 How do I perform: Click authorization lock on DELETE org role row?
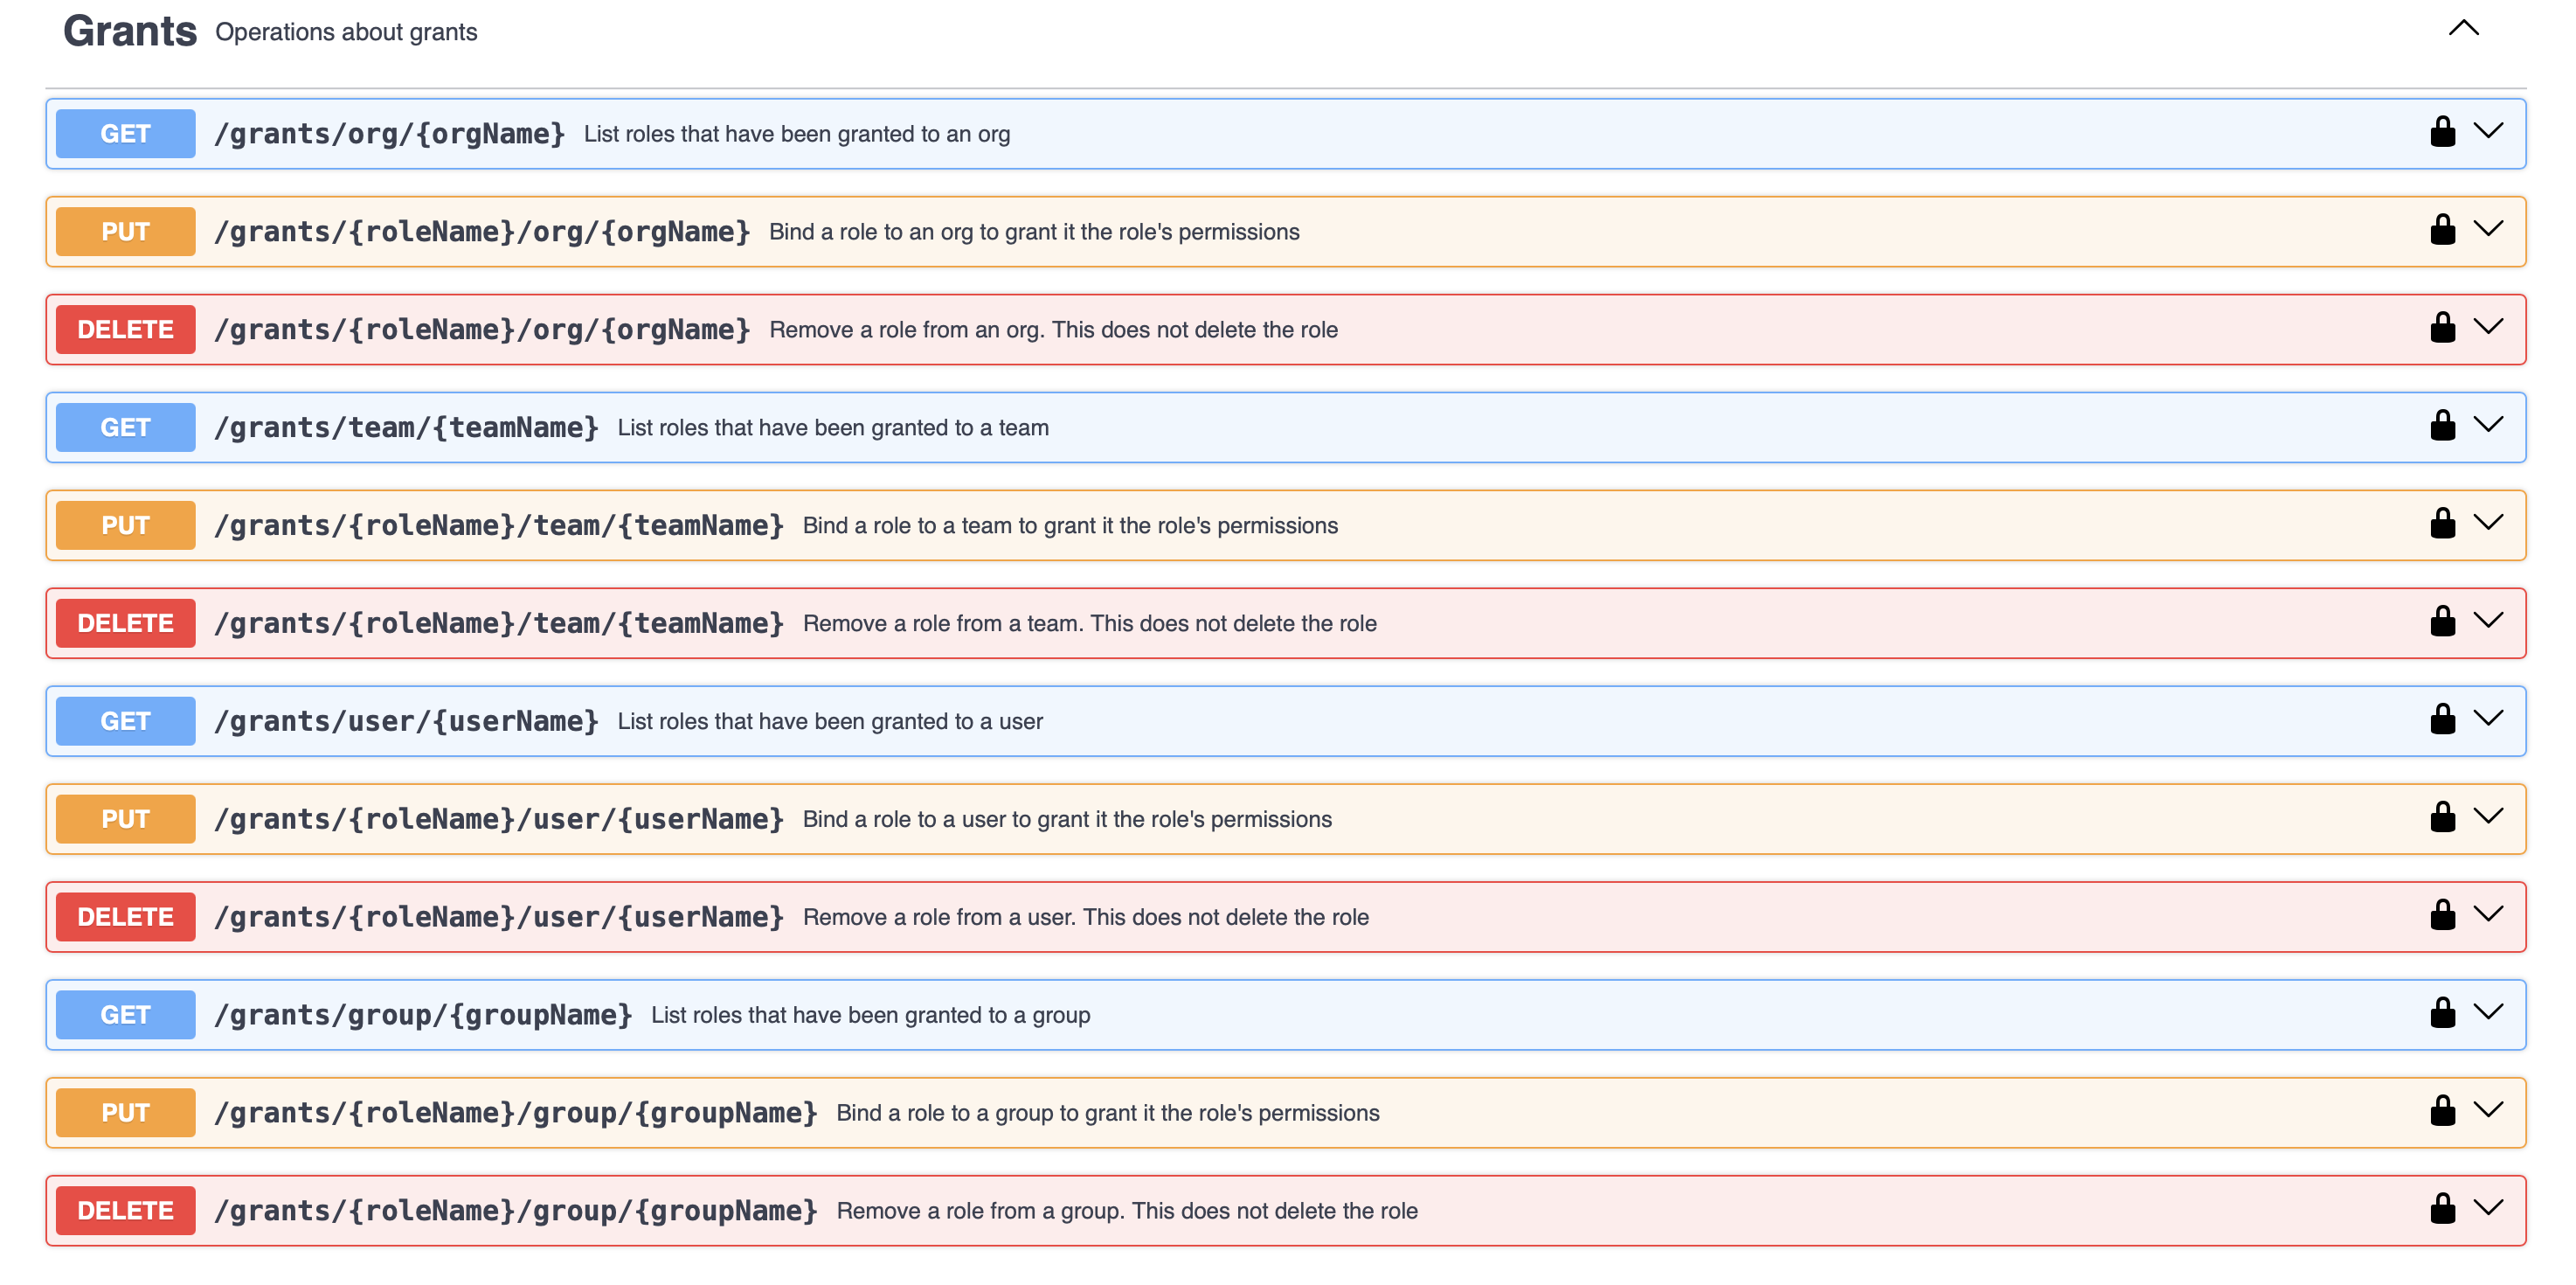[2442, 328]
